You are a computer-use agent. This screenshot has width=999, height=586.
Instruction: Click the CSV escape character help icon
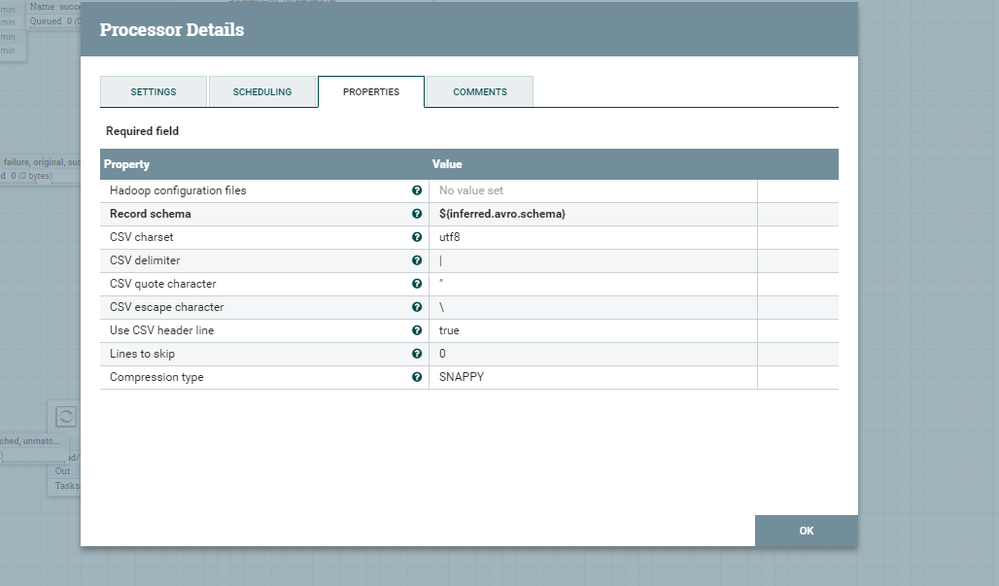417,307
